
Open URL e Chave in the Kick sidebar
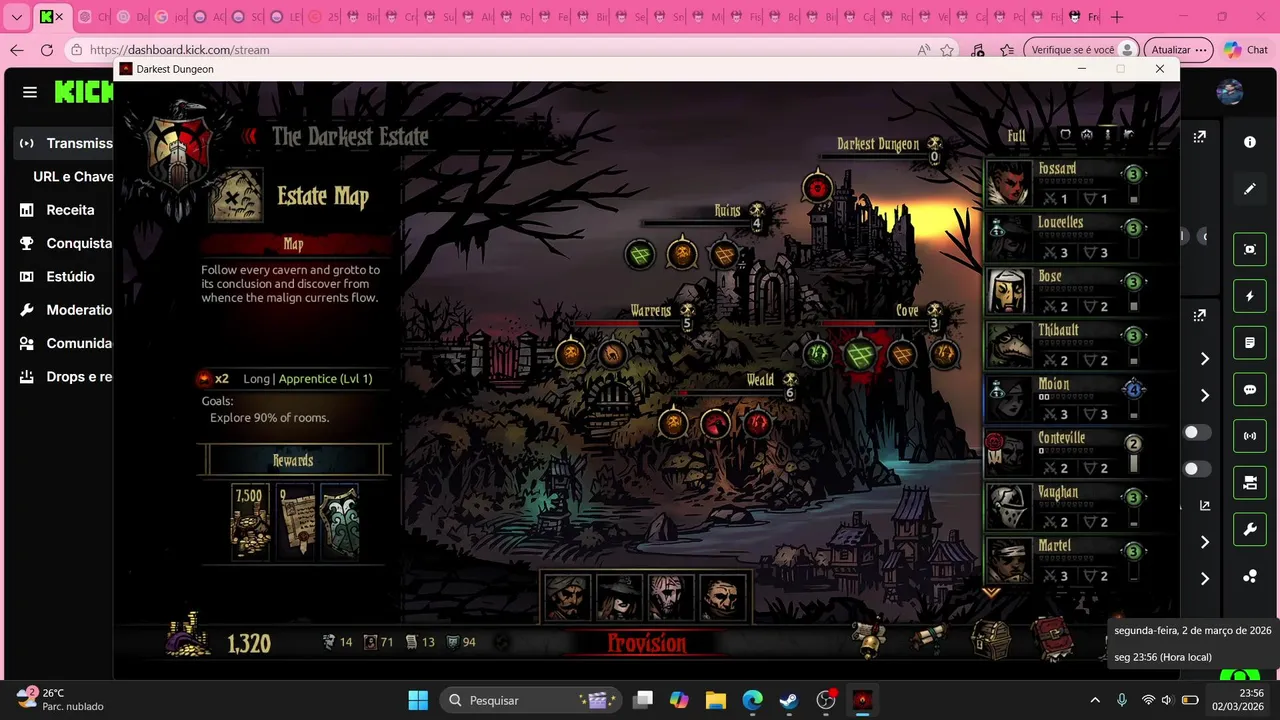[72, 176]
